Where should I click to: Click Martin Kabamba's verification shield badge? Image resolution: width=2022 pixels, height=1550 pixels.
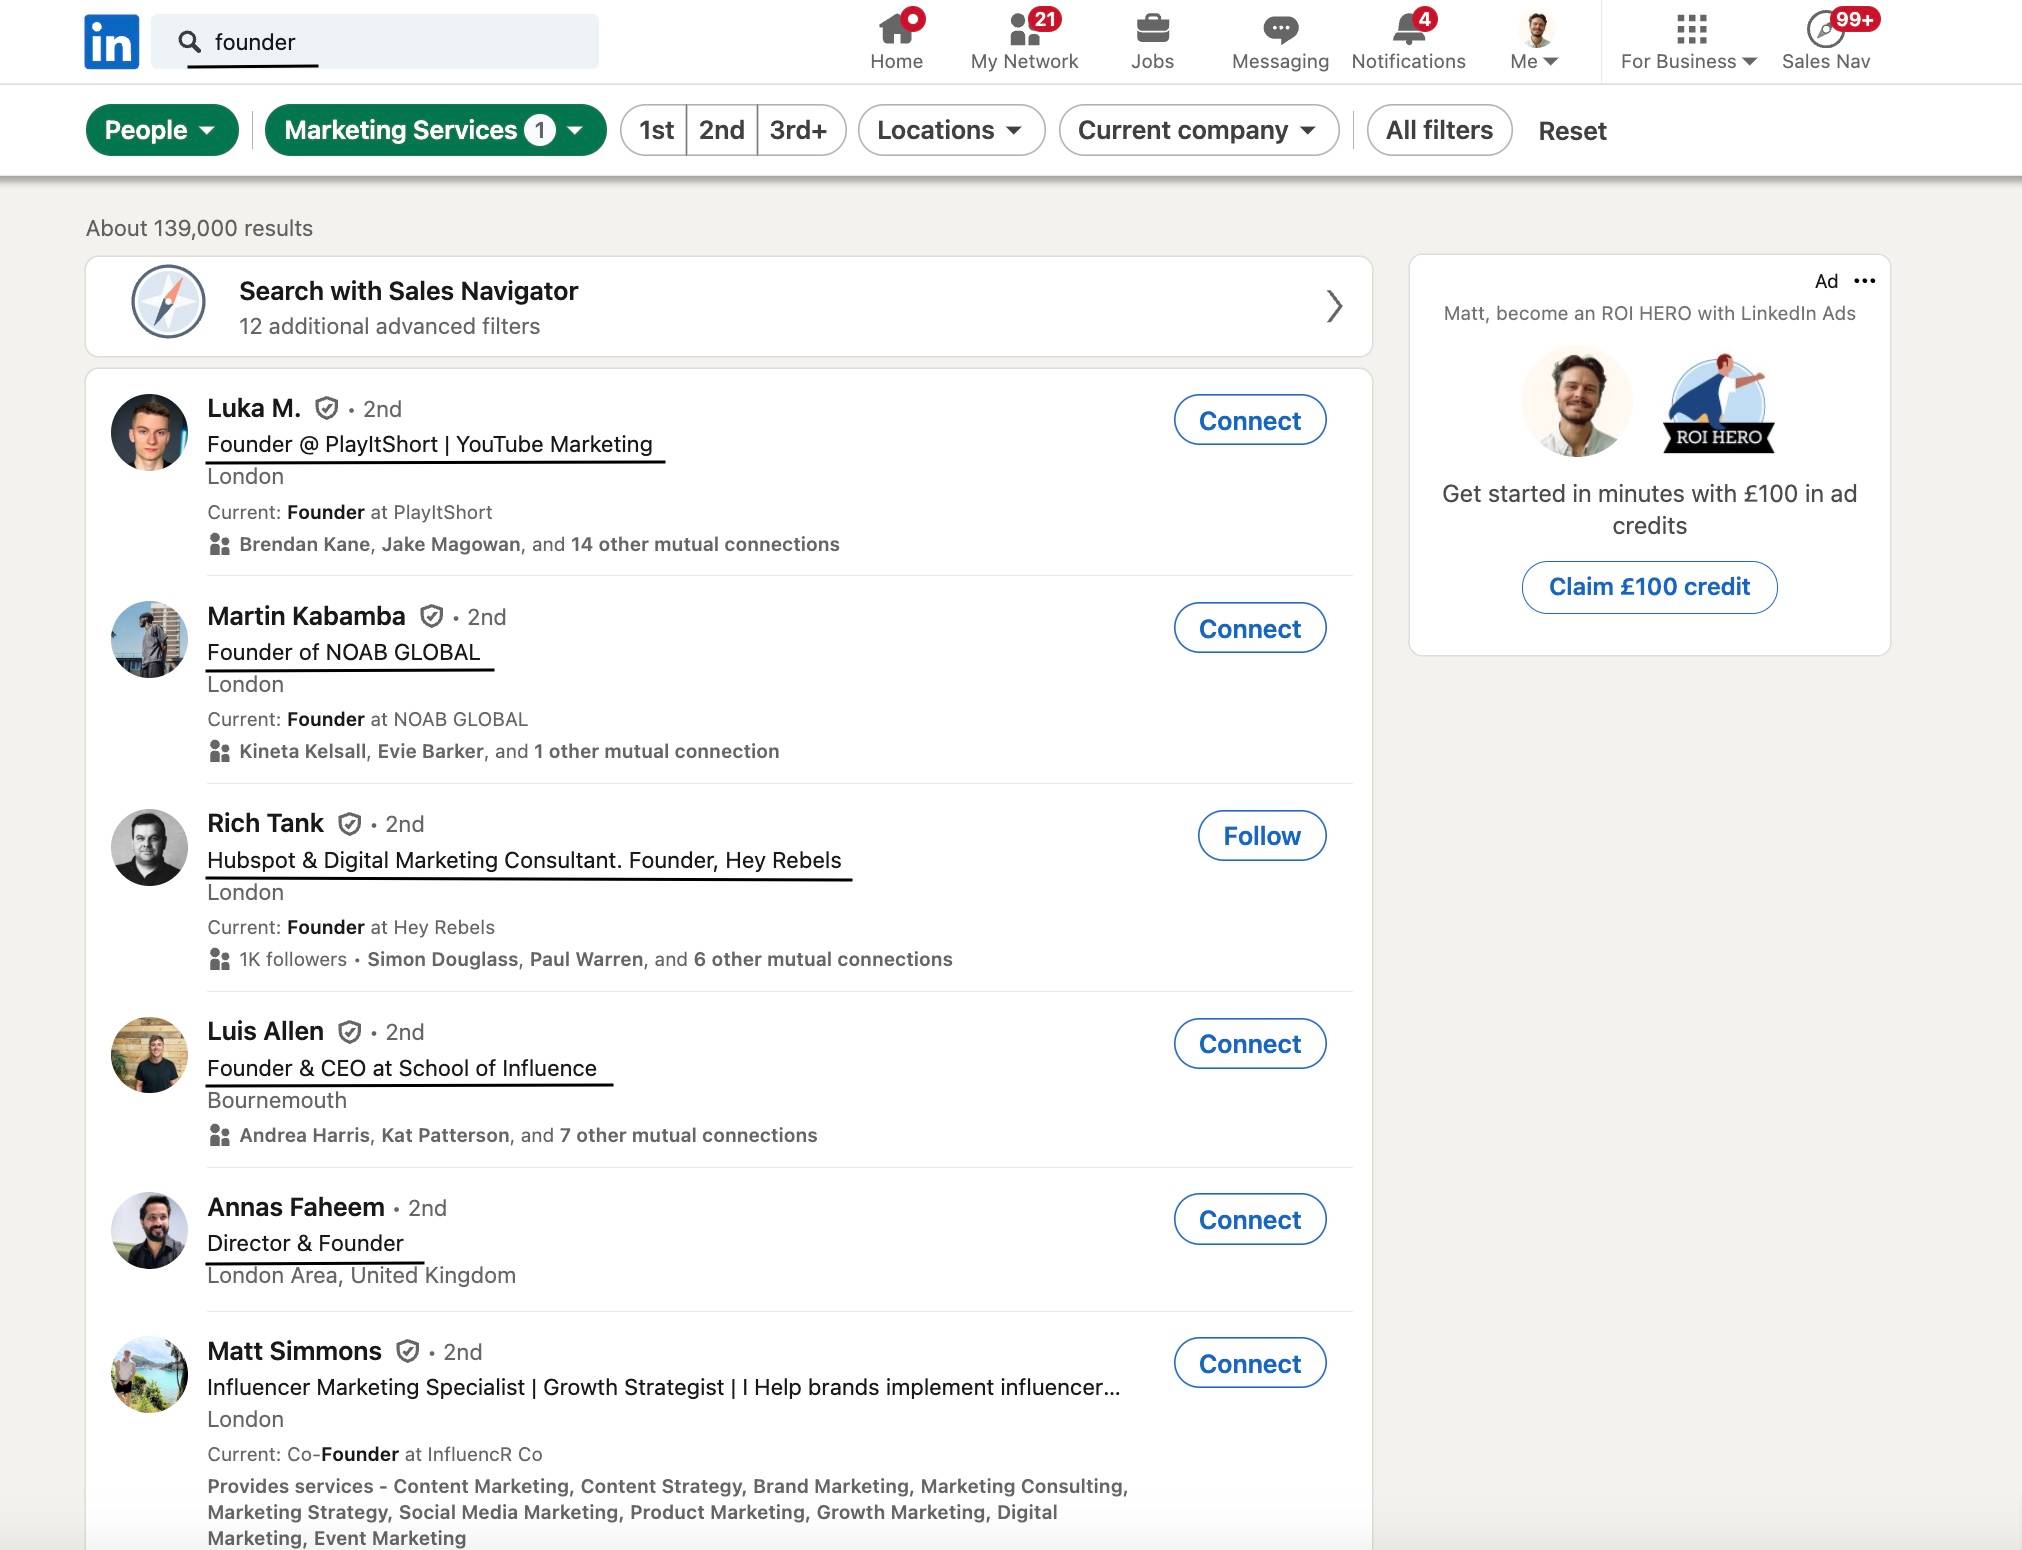(x=431, y=616)
